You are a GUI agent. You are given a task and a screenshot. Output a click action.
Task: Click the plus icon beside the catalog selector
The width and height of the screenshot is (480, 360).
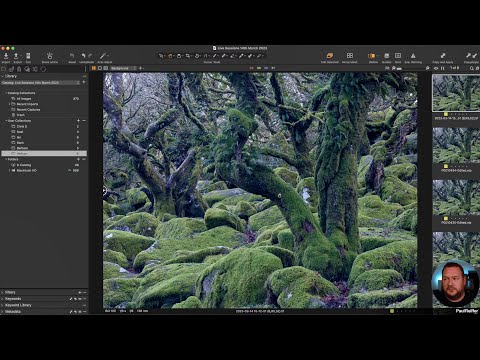pyautogui.click(x=84, y=82)
